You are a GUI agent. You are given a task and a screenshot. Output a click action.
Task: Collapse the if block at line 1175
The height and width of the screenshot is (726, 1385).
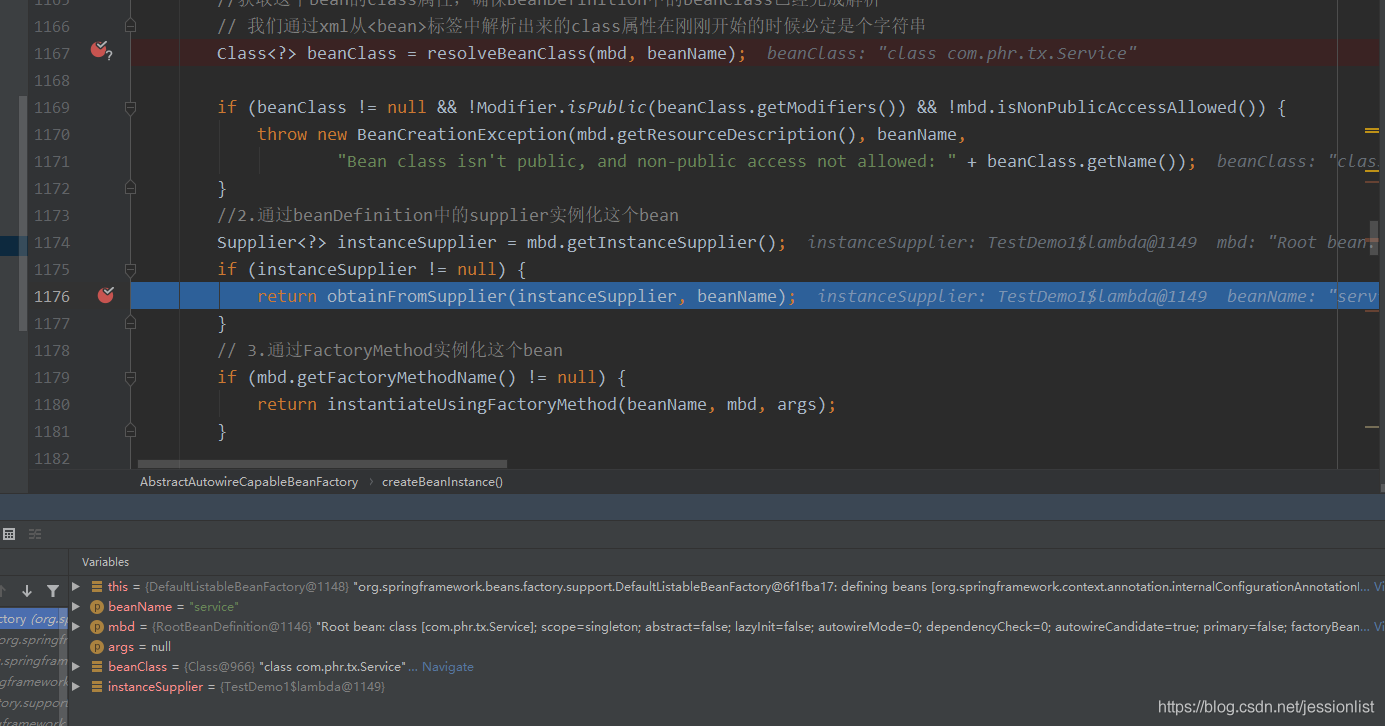(x=130, y=269)
